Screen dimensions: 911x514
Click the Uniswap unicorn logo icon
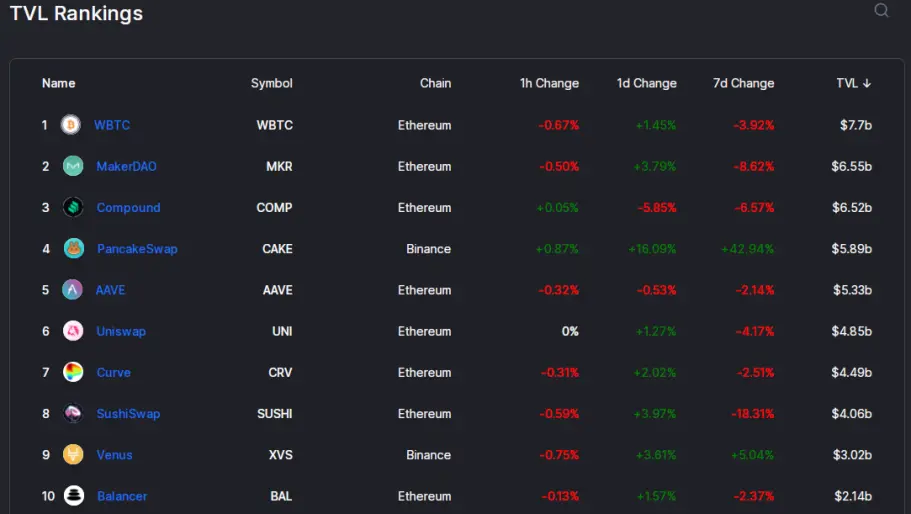point(73,331)
